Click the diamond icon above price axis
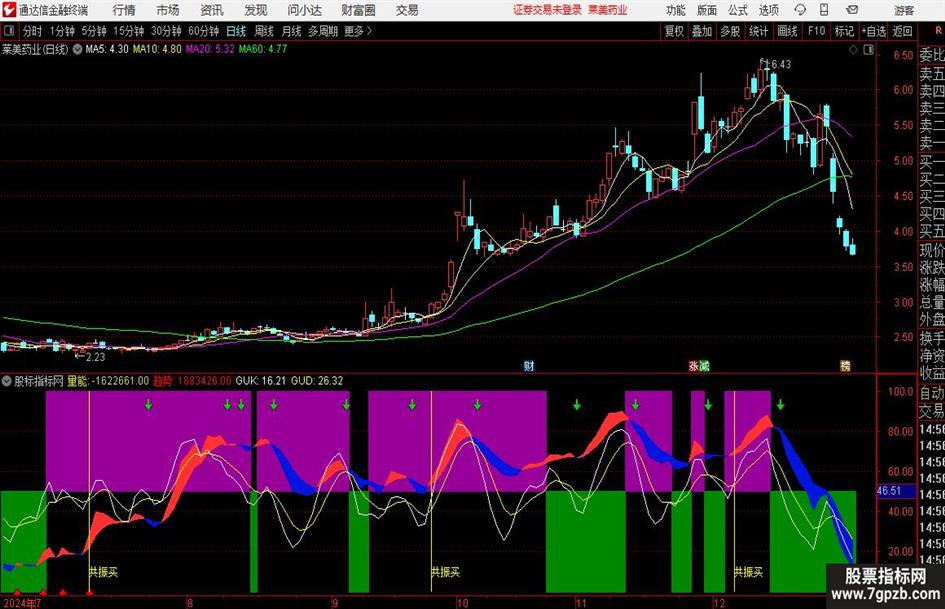 [x=853, y=50]
